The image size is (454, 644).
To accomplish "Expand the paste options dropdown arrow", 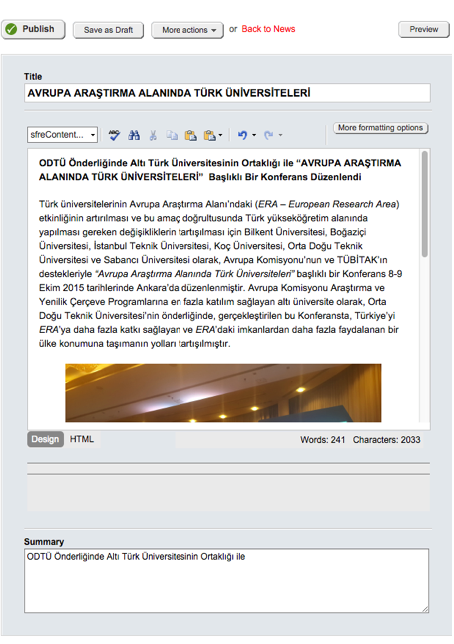I will point(221,135).
